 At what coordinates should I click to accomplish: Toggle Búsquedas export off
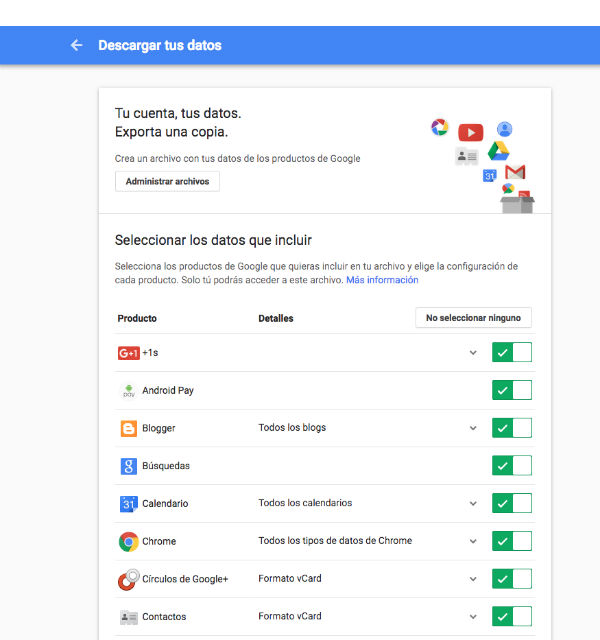tap(512, 466)
